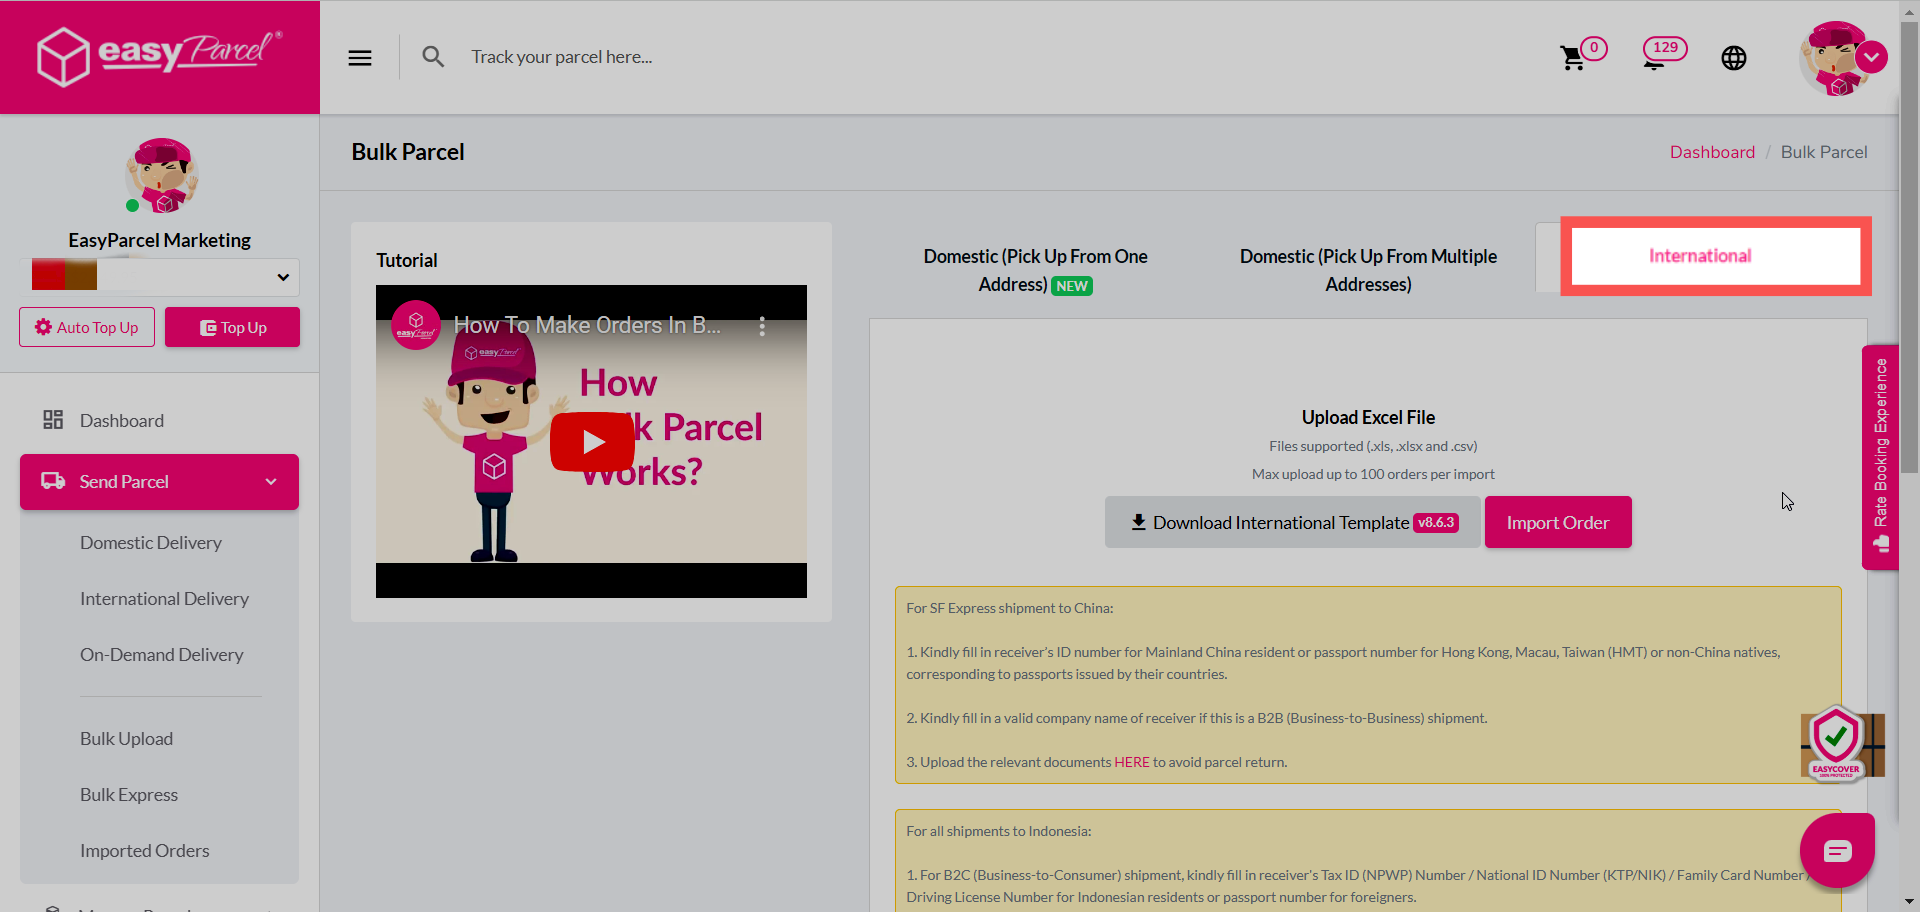This screenshot has height=912, width=1920.
Task: Click the globe language icon
Action: (1734, 58)
